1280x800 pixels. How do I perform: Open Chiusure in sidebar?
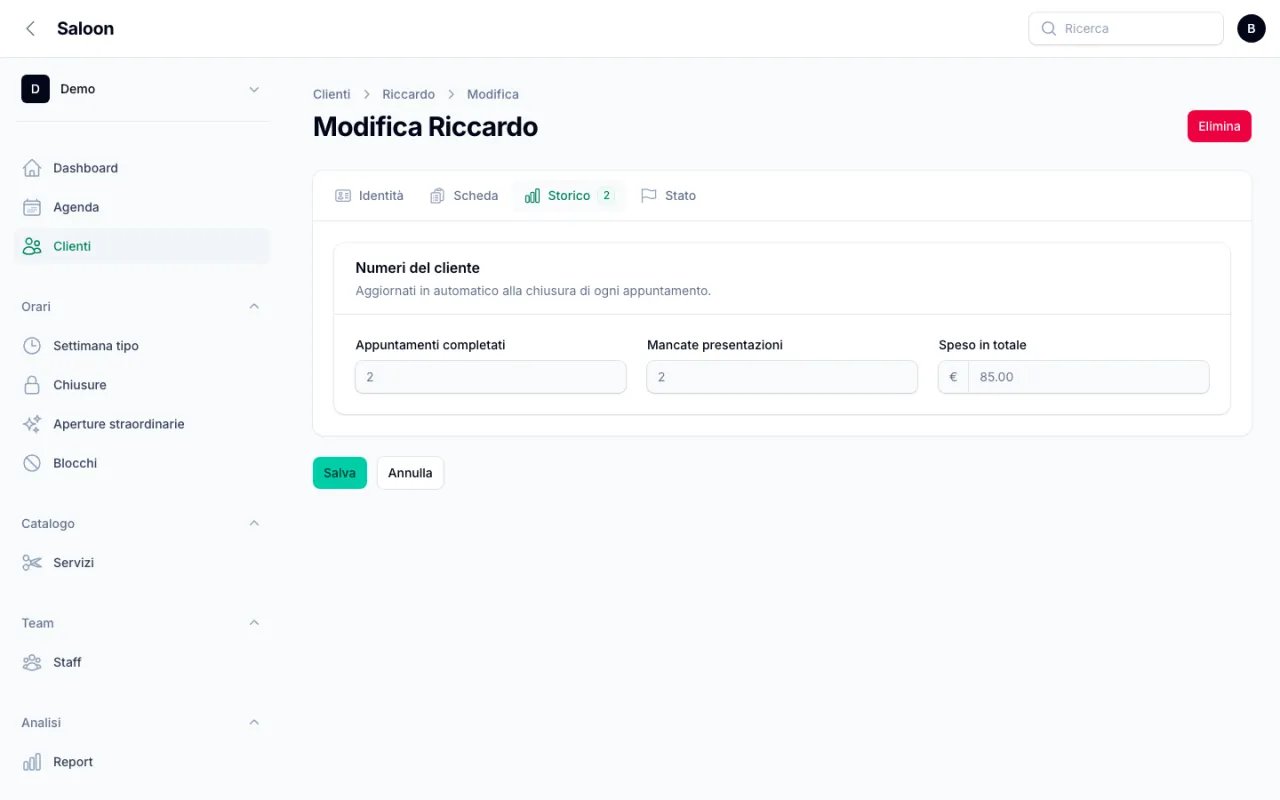(142, 385)
